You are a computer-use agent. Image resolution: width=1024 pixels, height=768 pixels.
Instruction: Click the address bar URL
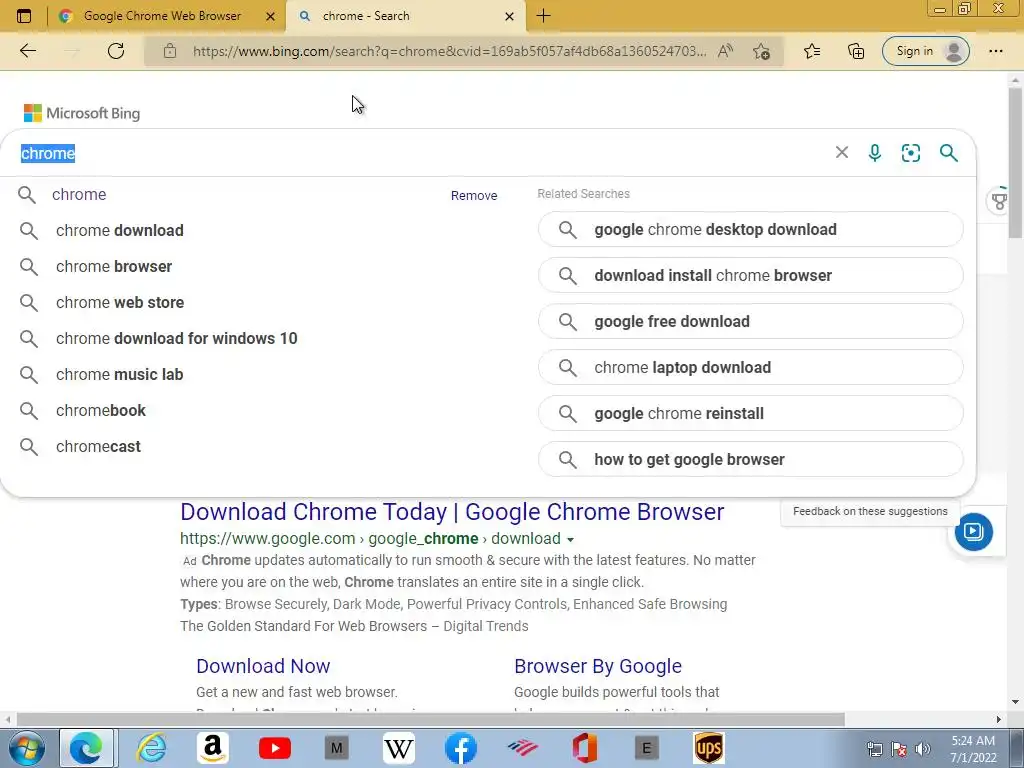pos(449,51)
